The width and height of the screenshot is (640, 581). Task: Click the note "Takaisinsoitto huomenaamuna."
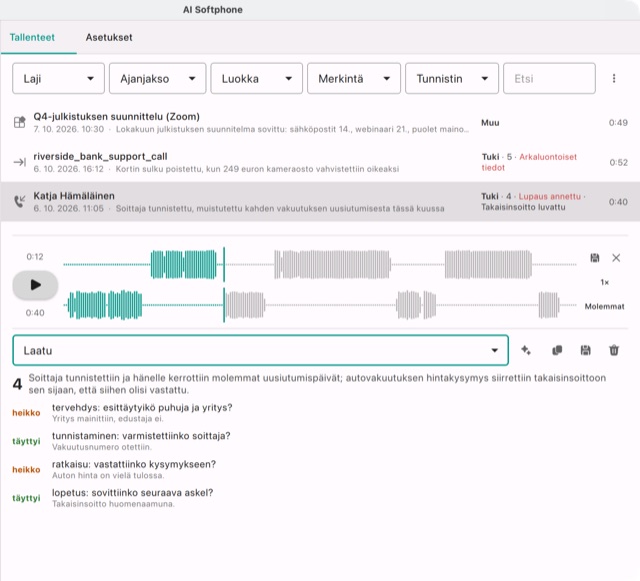click(113, 504)
